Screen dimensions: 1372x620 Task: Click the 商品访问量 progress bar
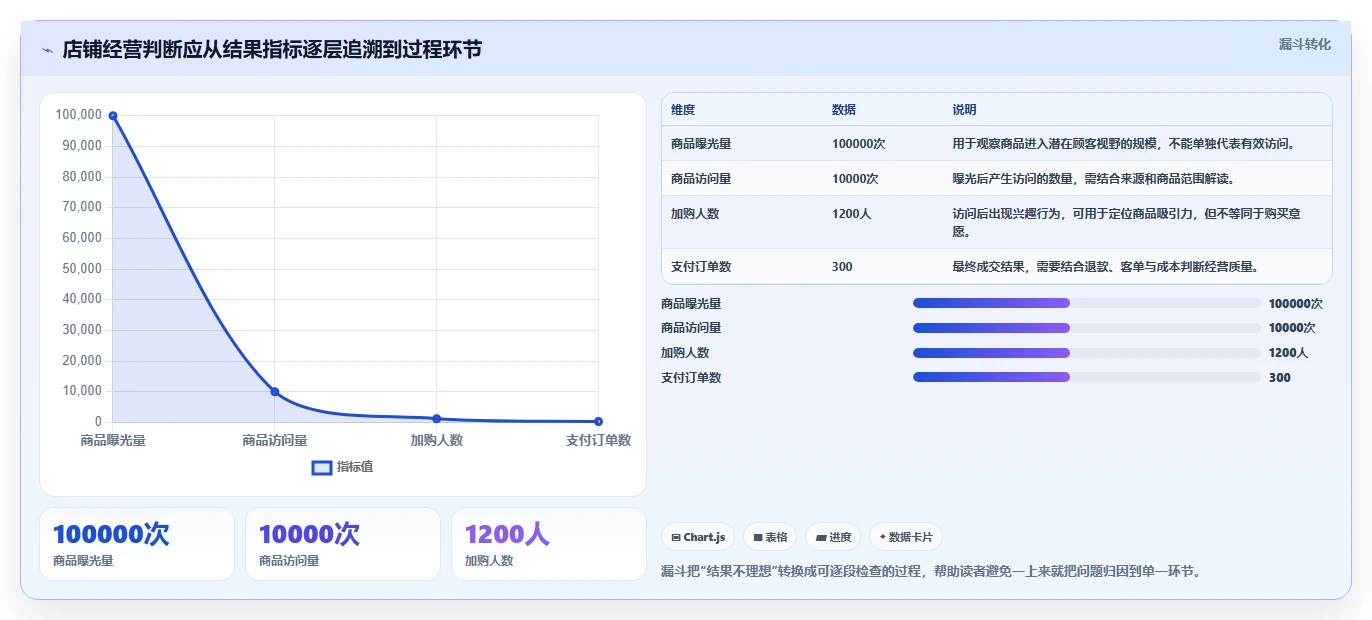pos(1087,328)
